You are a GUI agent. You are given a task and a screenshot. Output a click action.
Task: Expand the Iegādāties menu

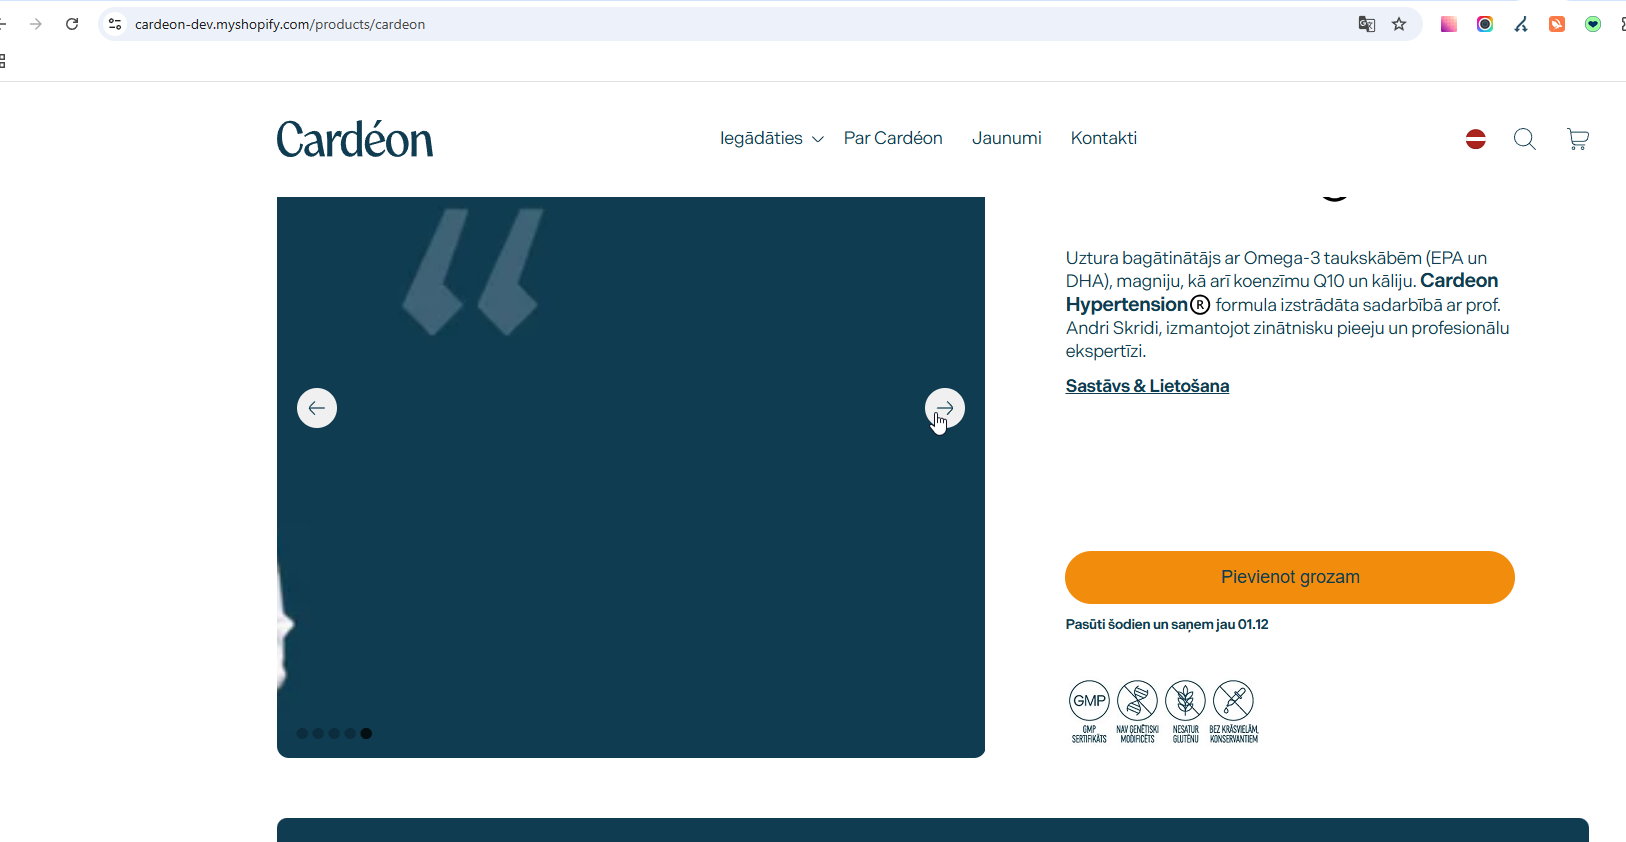pos(771,138)
